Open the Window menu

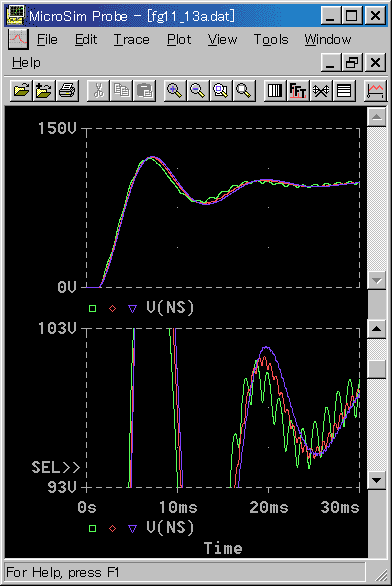328,40
